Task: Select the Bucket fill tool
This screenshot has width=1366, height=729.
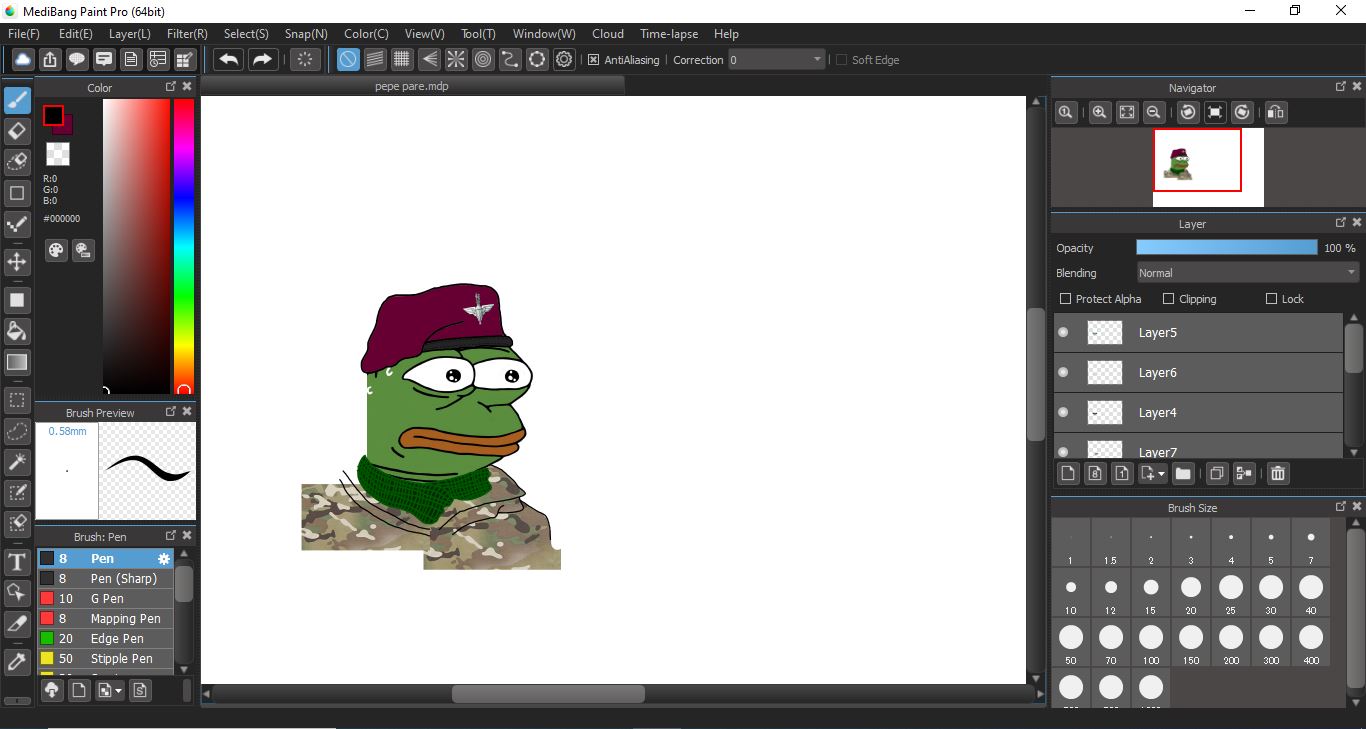Action: (17, 331)
